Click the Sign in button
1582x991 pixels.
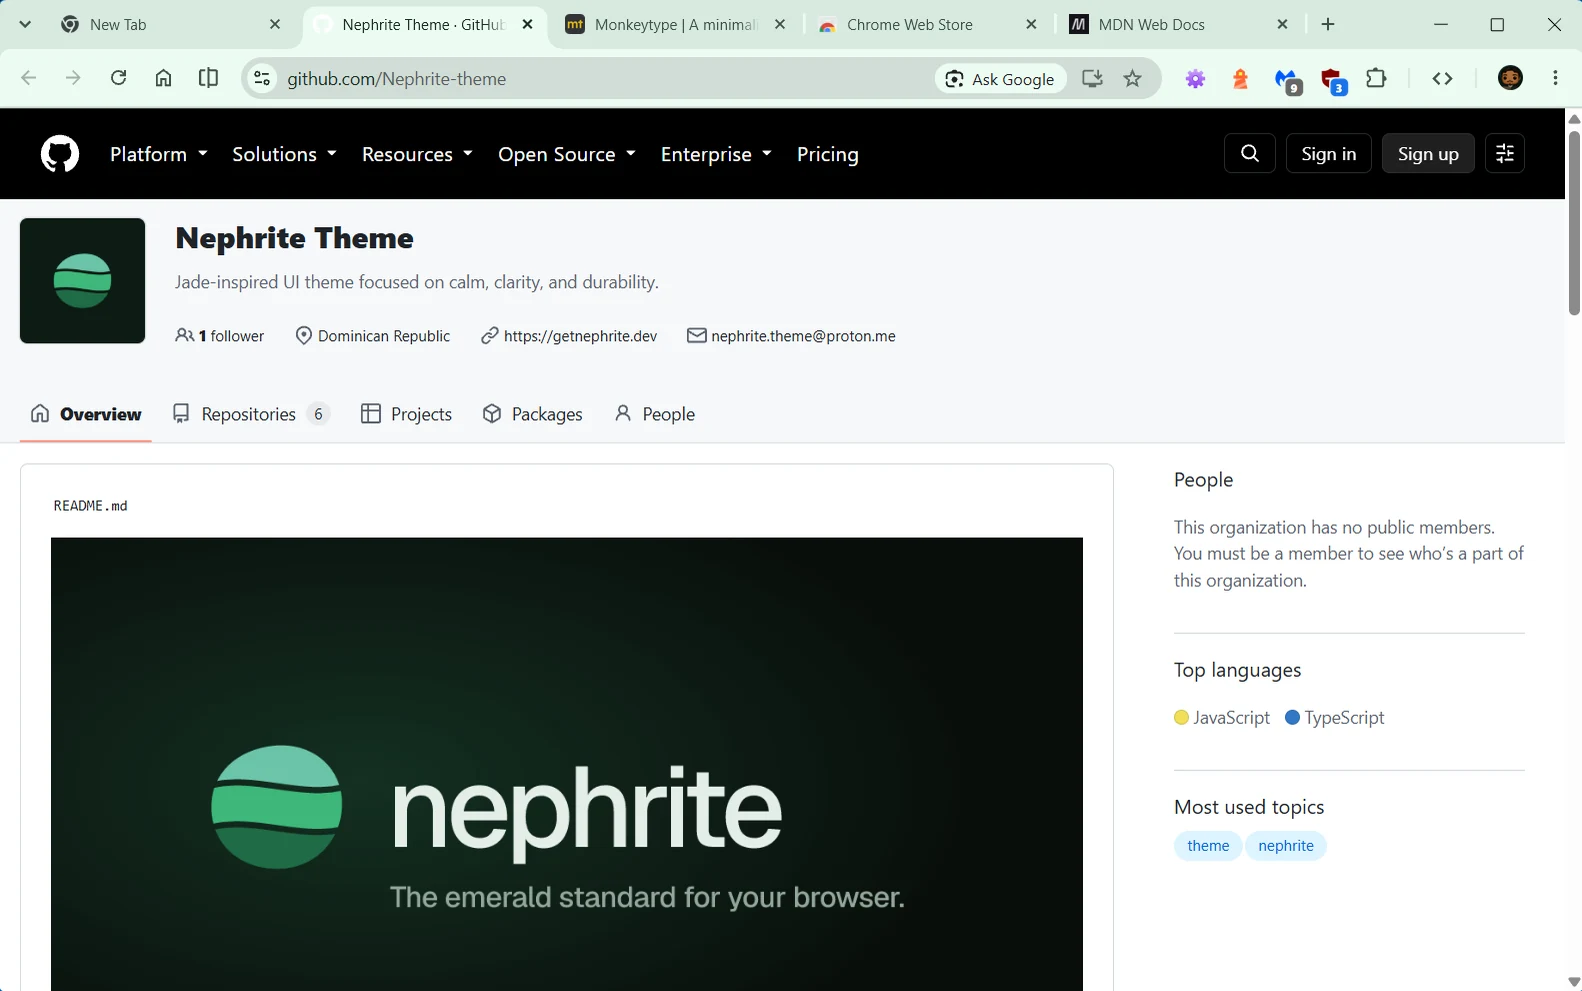point(1329,153)
